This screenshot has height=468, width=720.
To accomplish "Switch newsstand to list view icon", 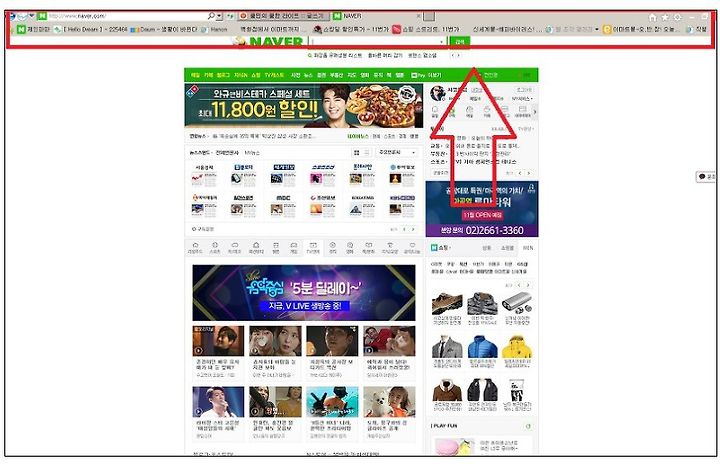I will point(366,152).
